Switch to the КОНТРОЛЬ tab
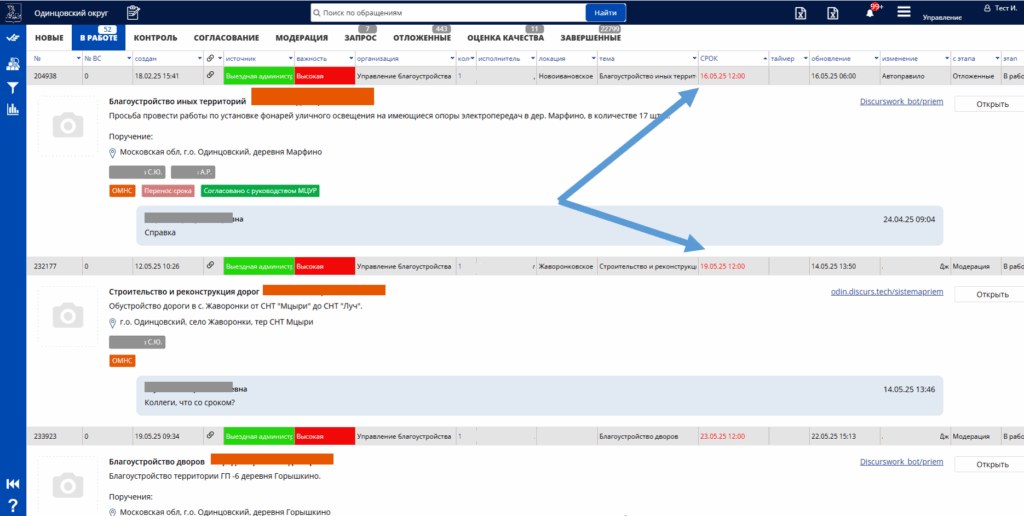 pos(155,38)
